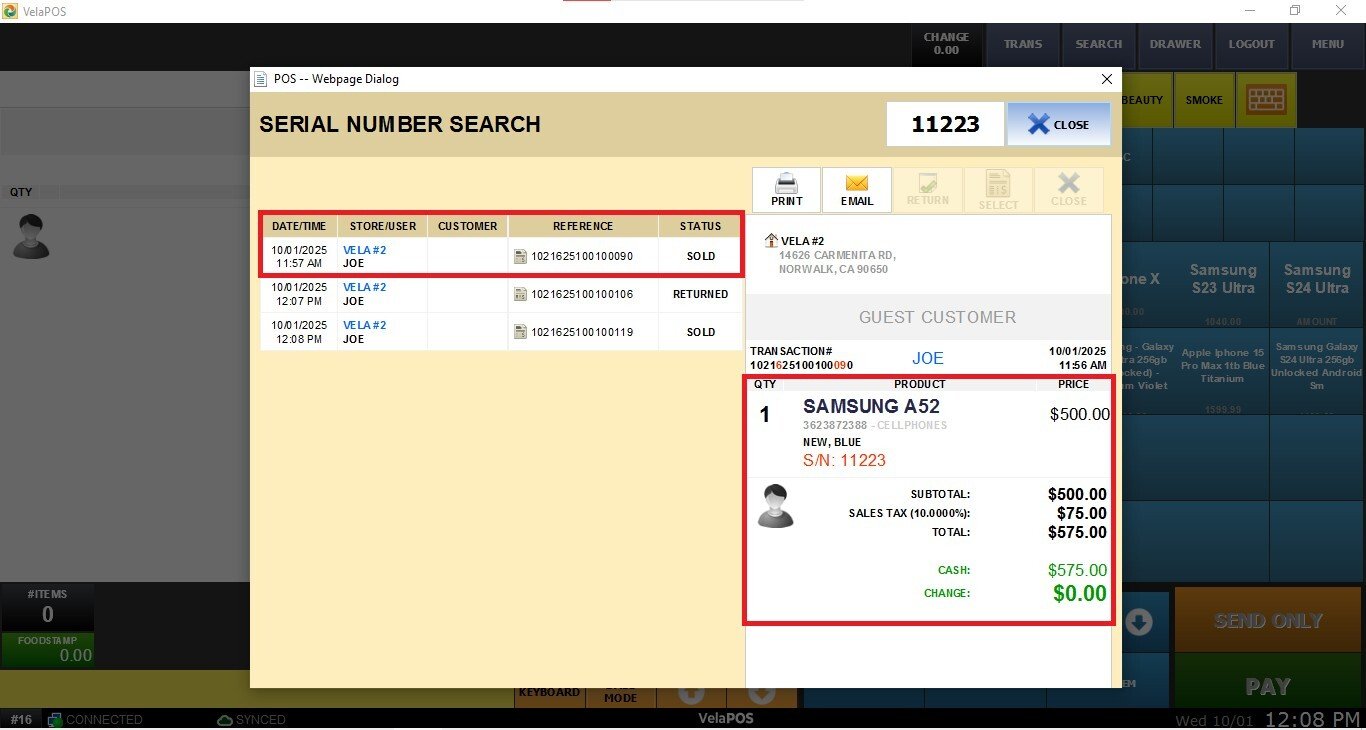Click VELA #2 link in the returned row
This screenshot has width=1366, height=730.
tap(364, 287)
